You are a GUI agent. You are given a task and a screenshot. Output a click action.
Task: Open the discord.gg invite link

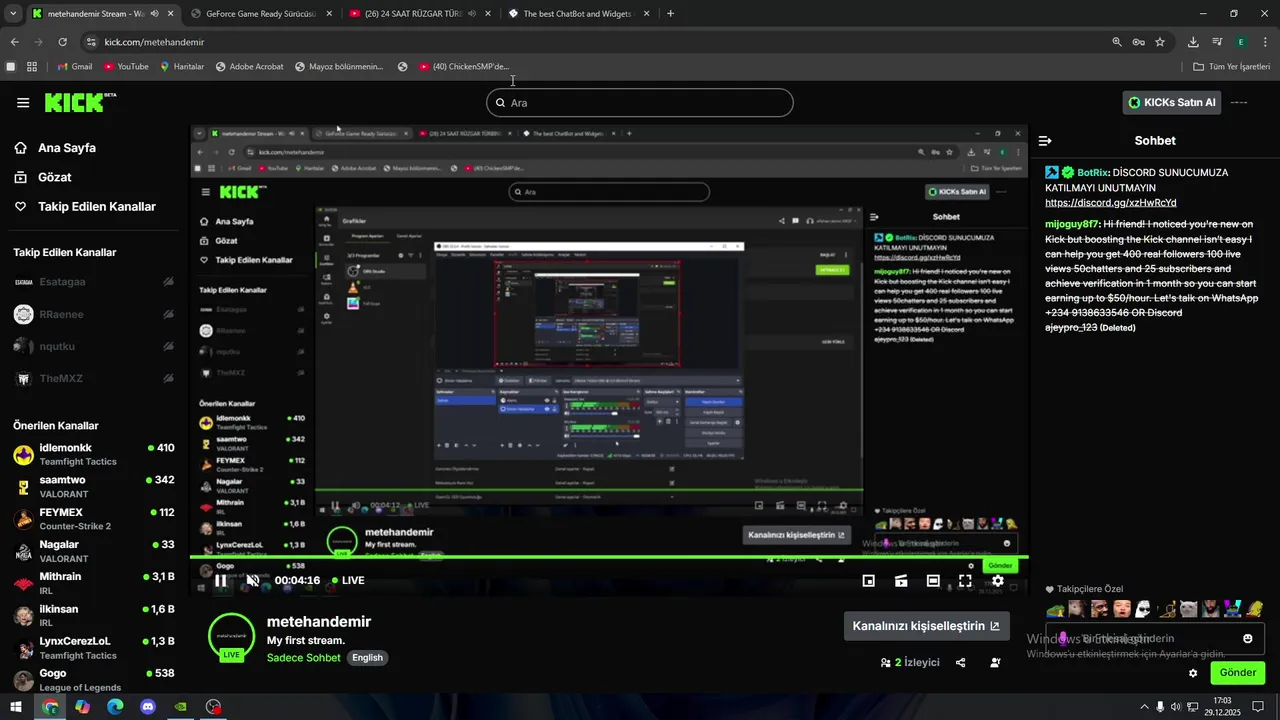point(1111,202)
